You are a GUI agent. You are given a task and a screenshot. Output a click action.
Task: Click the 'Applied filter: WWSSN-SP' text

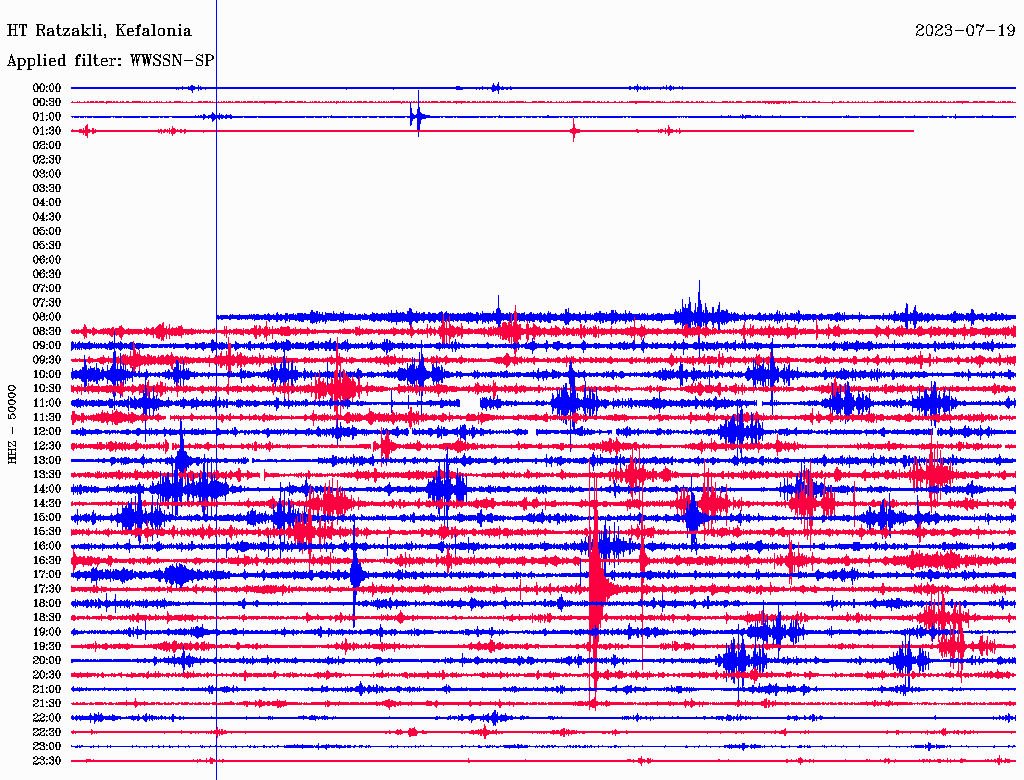click(110, 61)
